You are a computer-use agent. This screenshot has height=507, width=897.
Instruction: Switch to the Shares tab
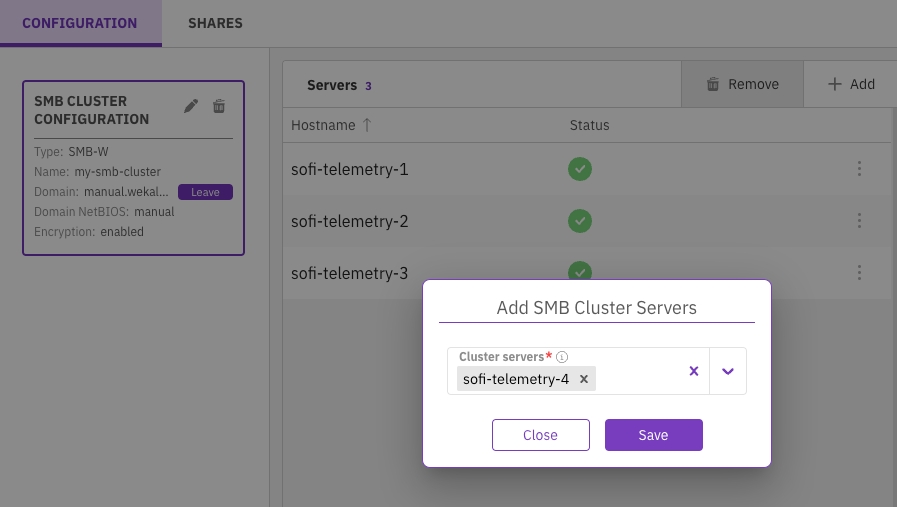pyautogui.click(x=215, y=23)
